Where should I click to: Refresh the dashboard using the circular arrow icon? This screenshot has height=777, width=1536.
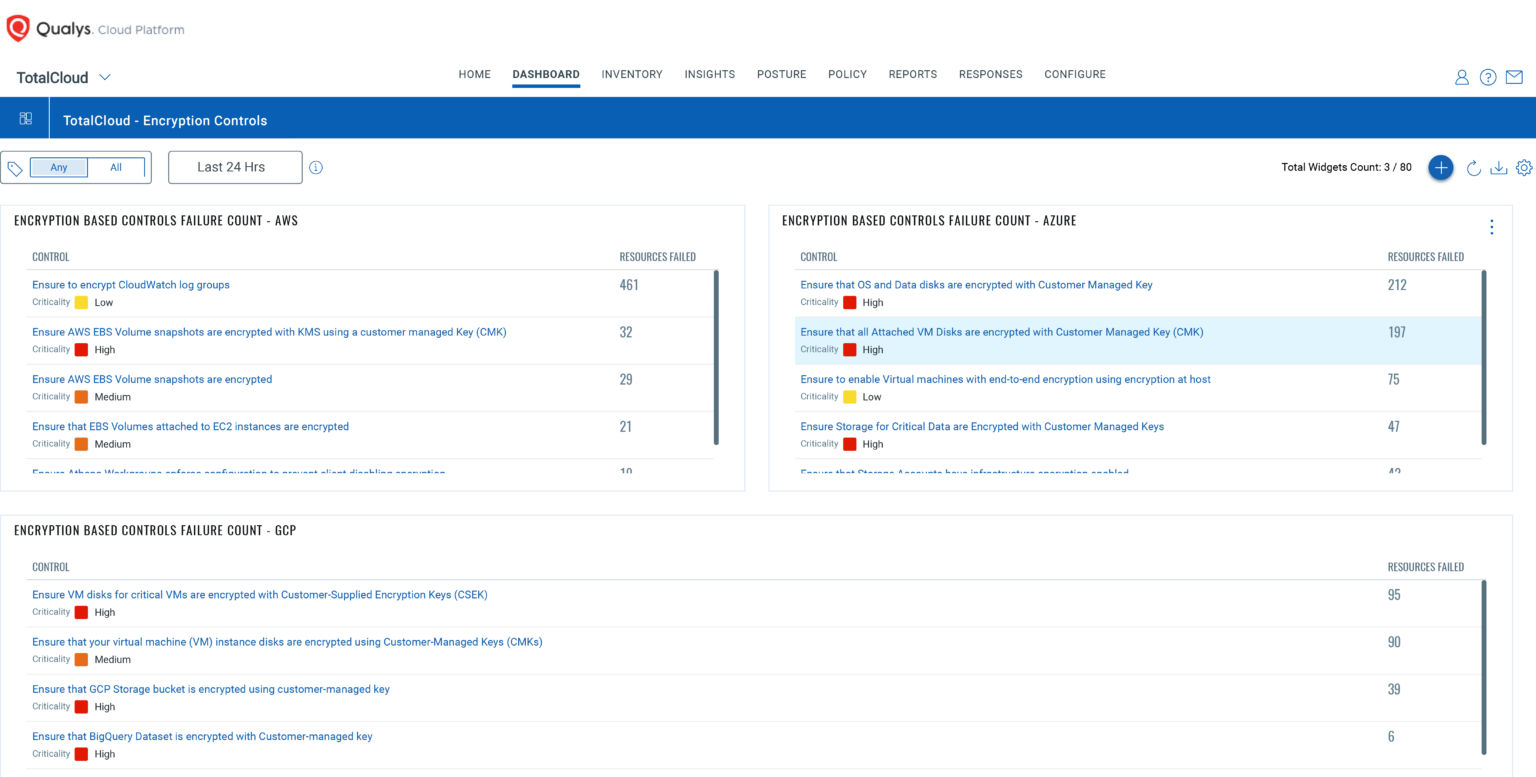point(1473,168)
